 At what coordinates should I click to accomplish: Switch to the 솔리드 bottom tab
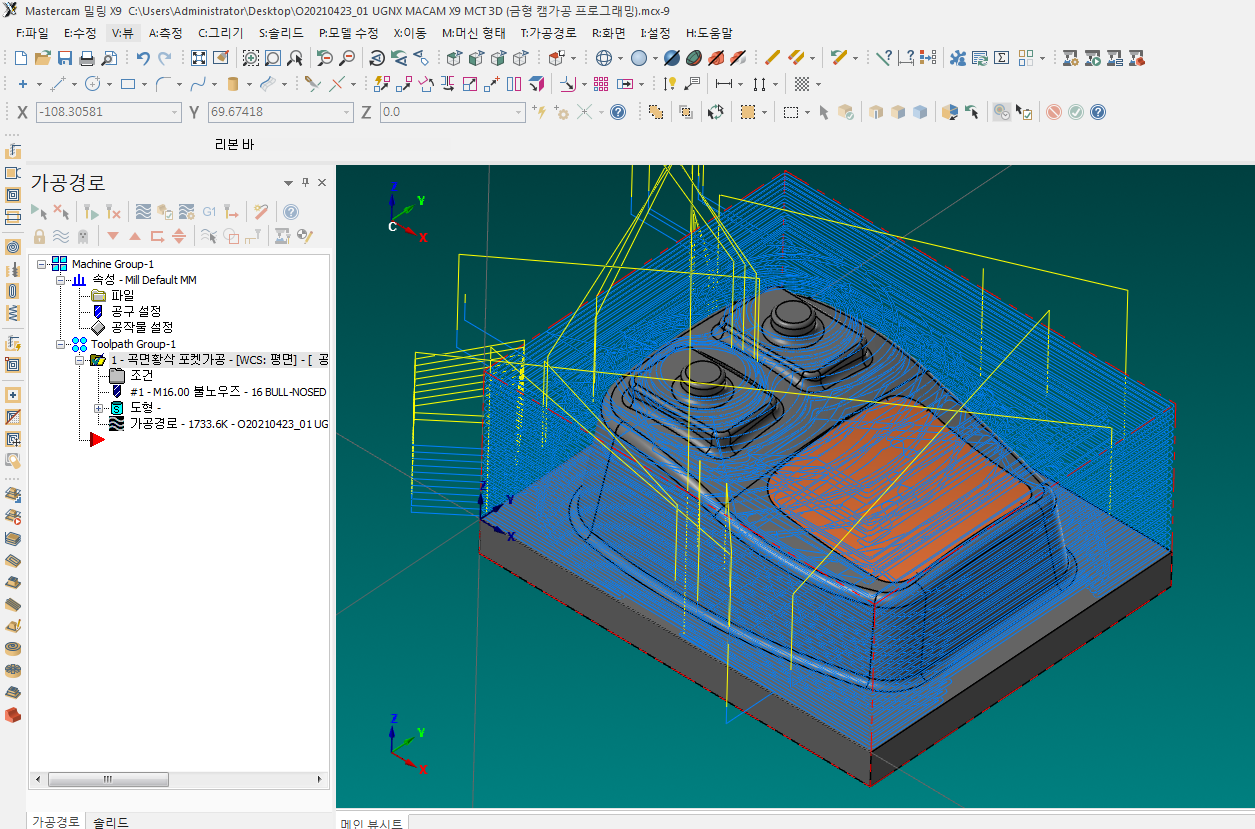click(x=111, y=821)
